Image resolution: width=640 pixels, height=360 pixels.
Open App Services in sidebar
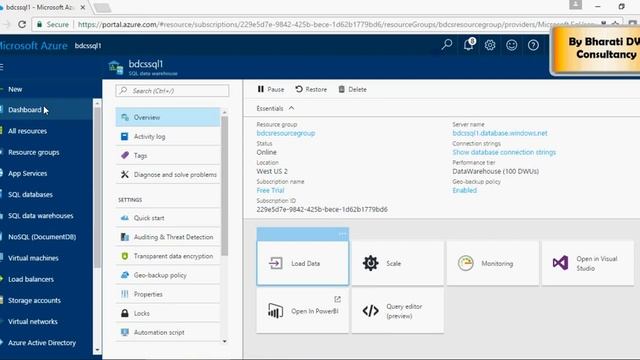click(46, 173)
